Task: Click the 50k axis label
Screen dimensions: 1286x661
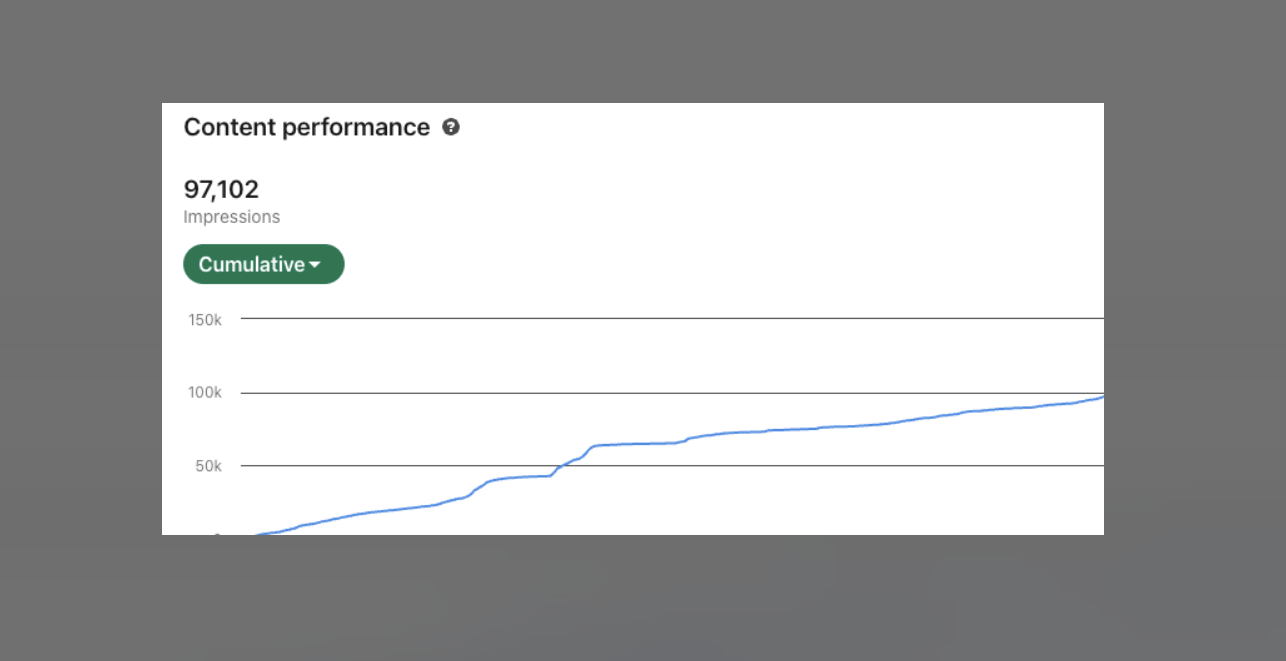Action: (x=207, y=465)
